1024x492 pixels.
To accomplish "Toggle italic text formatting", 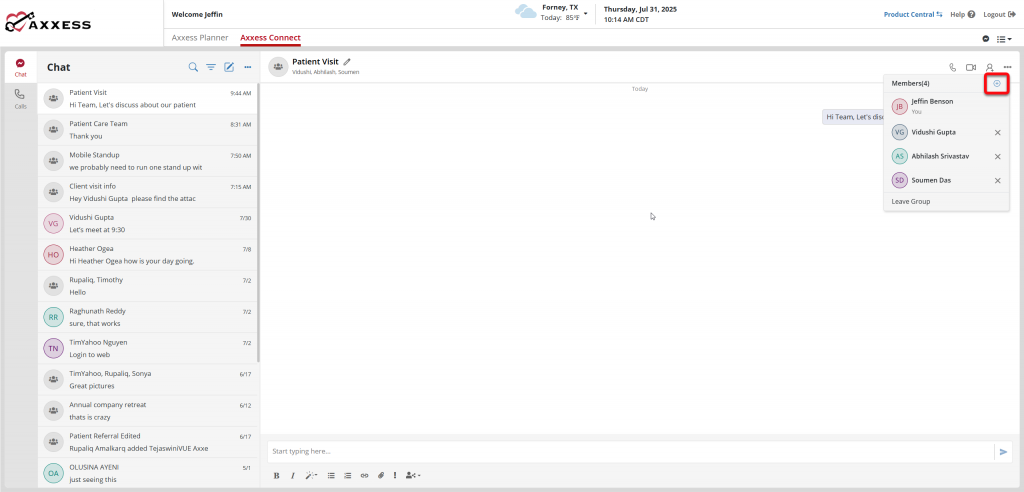I will tap(292, 475).
